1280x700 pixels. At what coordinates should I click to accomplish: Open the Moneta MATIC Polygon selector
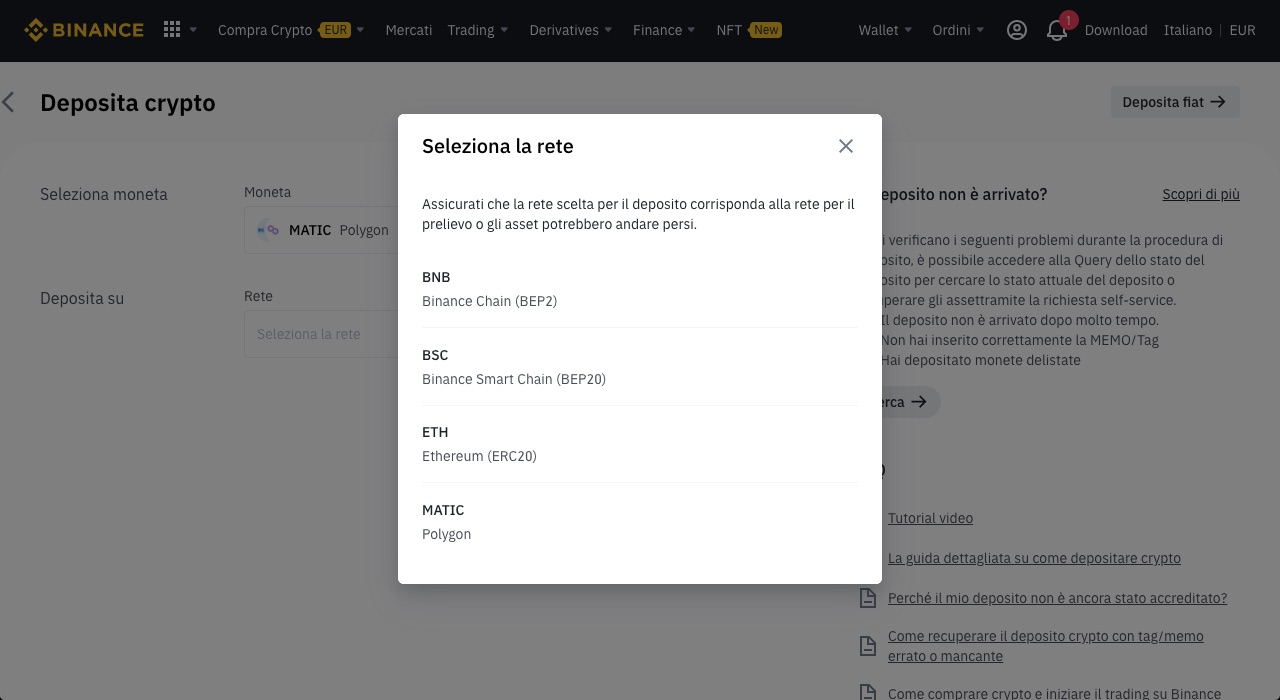(x=321, y=230)
